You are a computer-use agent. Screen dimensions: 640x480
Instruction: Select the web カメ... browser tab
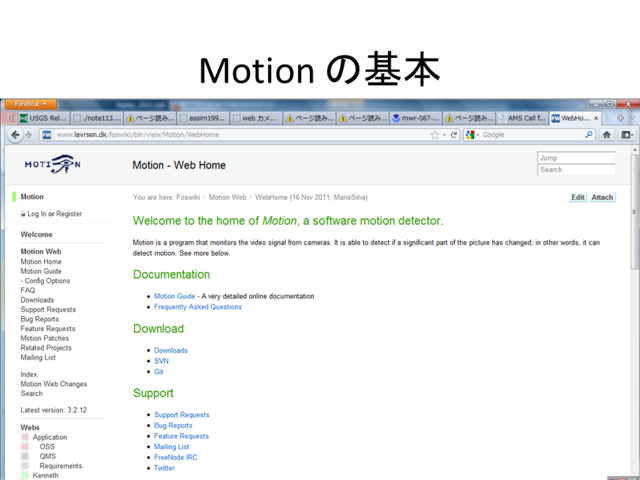(x=256, y=118)
